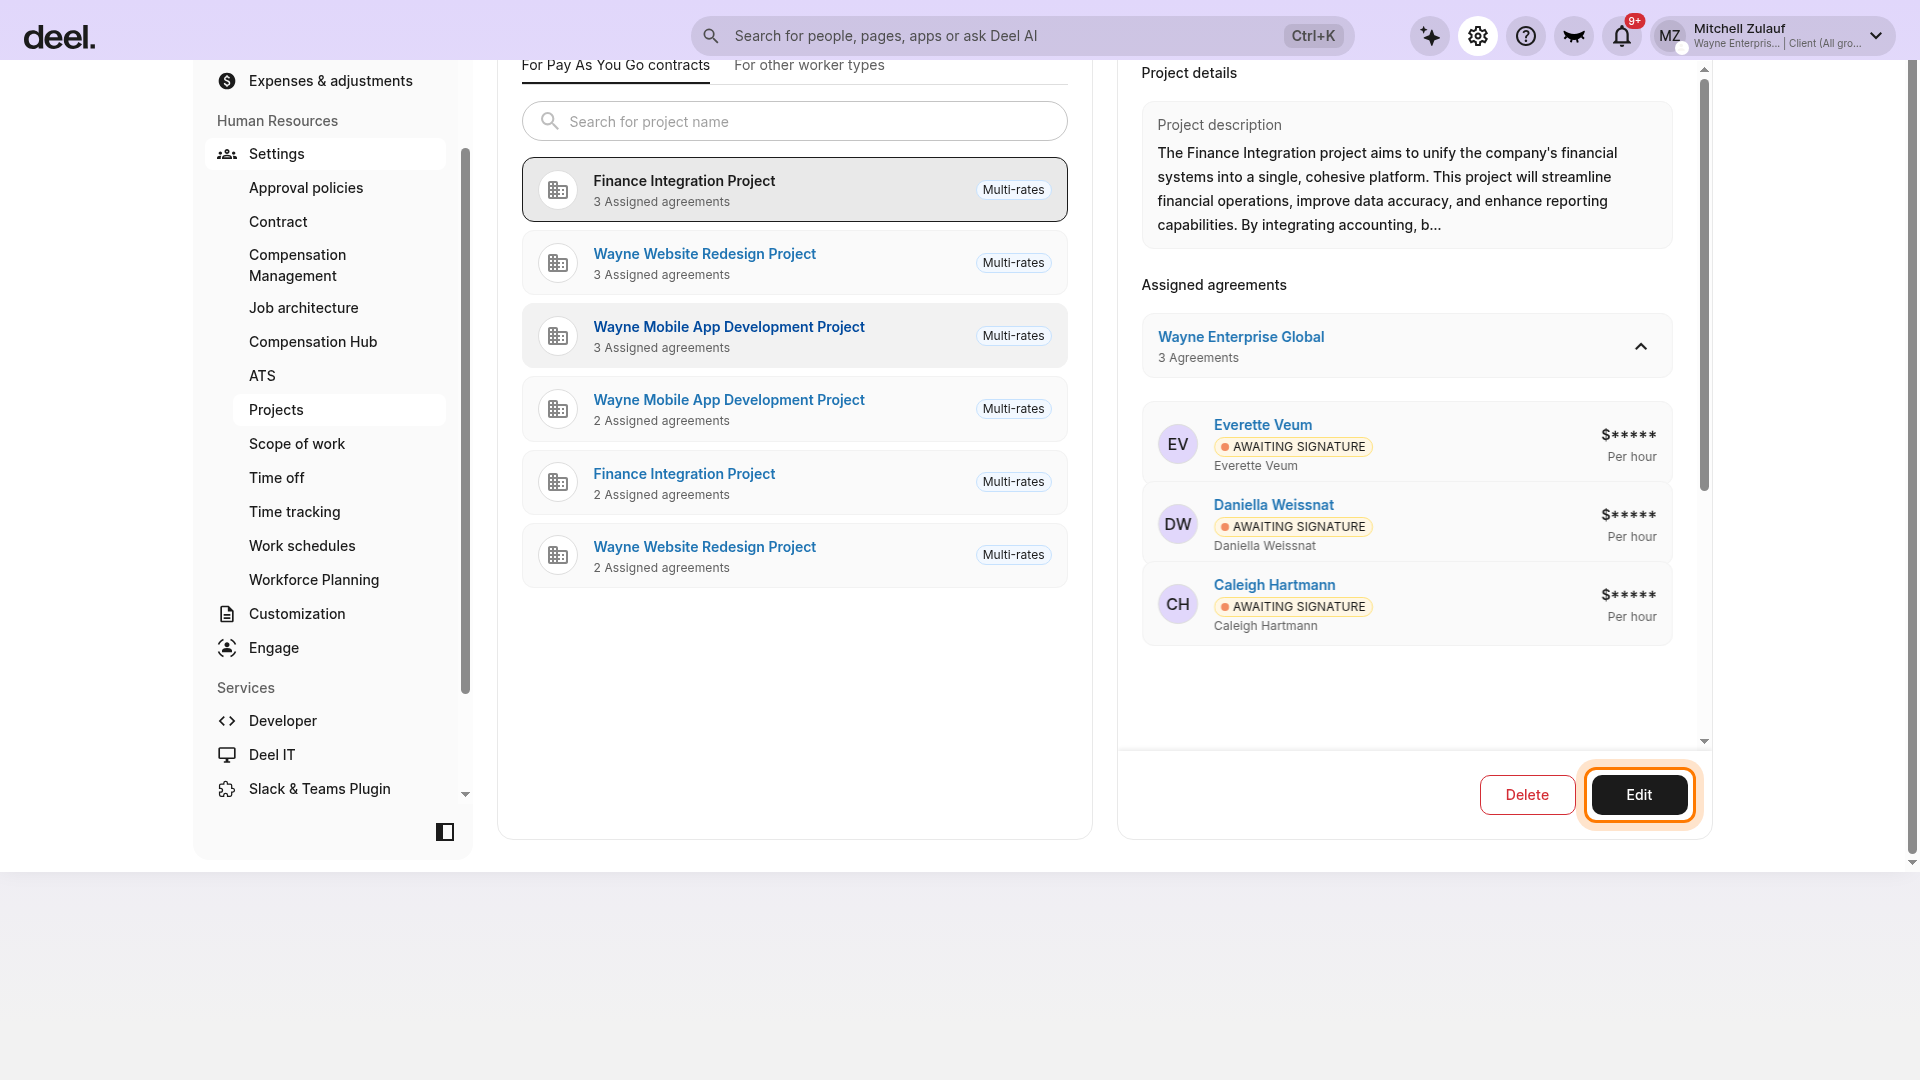Click Multi-rates tag on first Finance Integration Project
1920x1080 pixels.
click(1013, 190)
